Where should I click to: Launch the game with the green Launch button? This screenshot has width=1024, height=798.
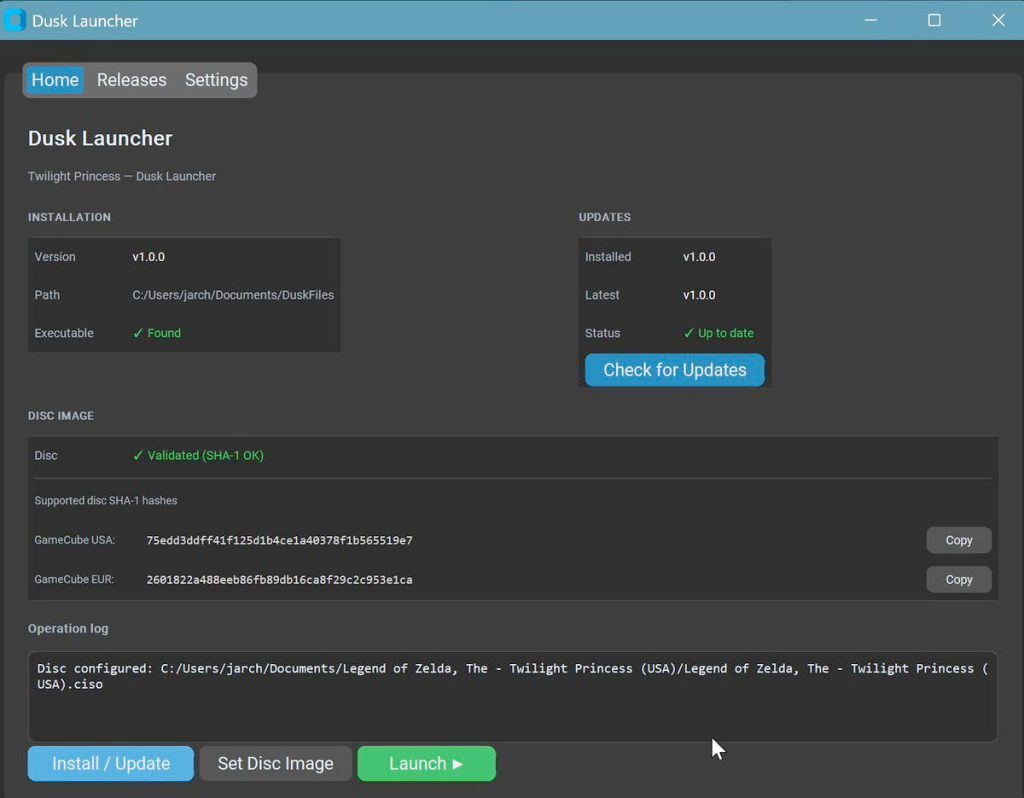tap(426, 763)
